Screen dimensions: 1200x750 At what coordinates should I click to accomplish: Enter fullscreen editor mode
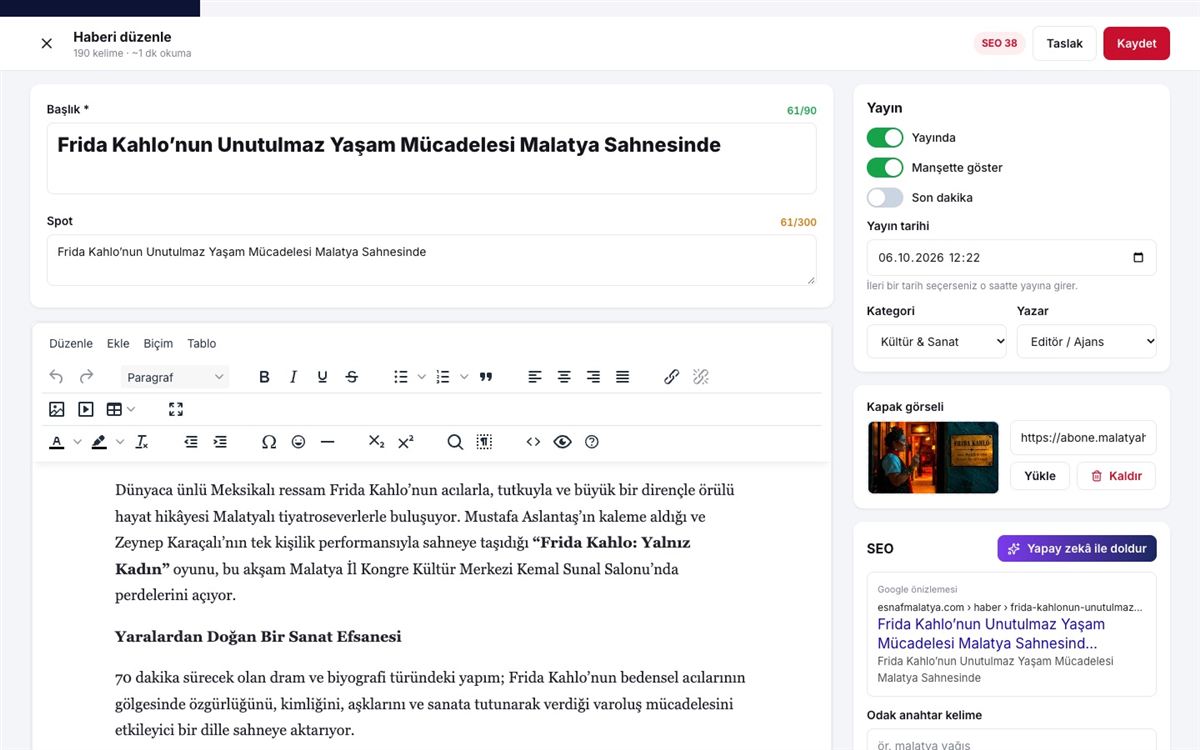click(176, 409)
